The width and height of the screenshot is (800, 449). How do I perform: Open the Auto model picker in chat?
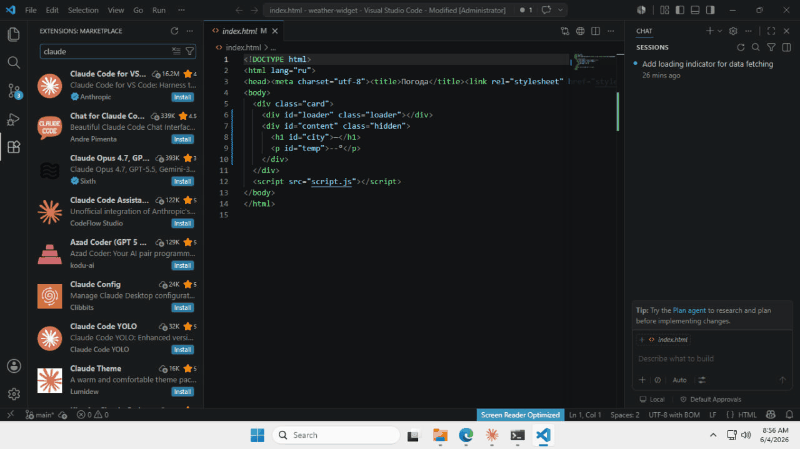[x=679, y=380]
